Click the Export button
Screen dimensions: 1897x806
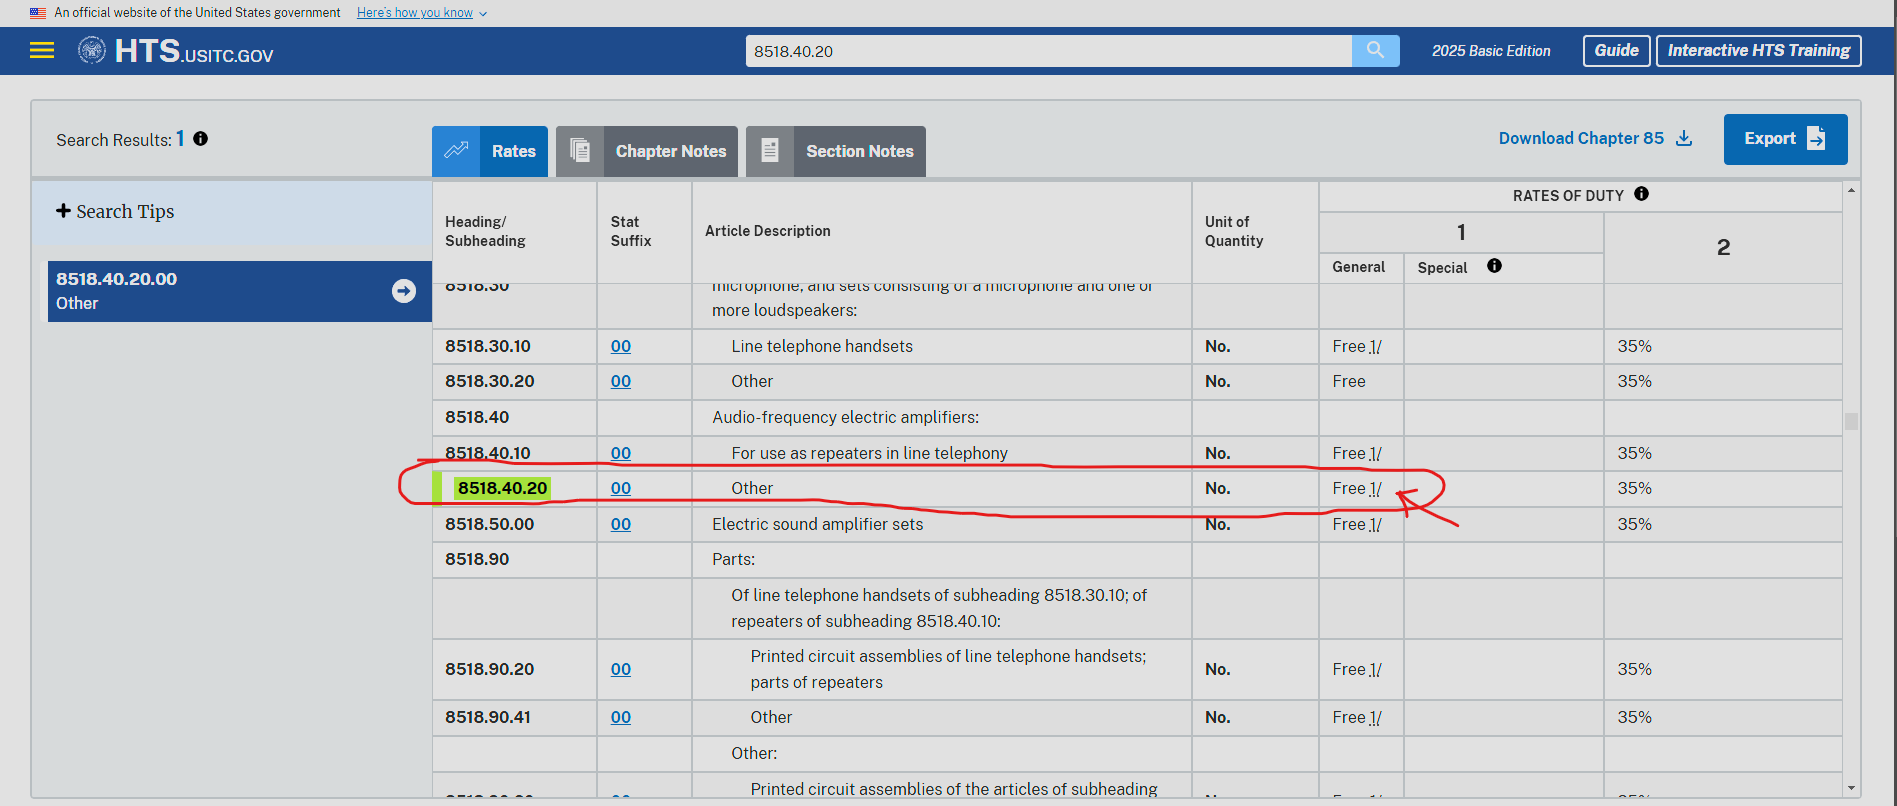pos(1785,139)
